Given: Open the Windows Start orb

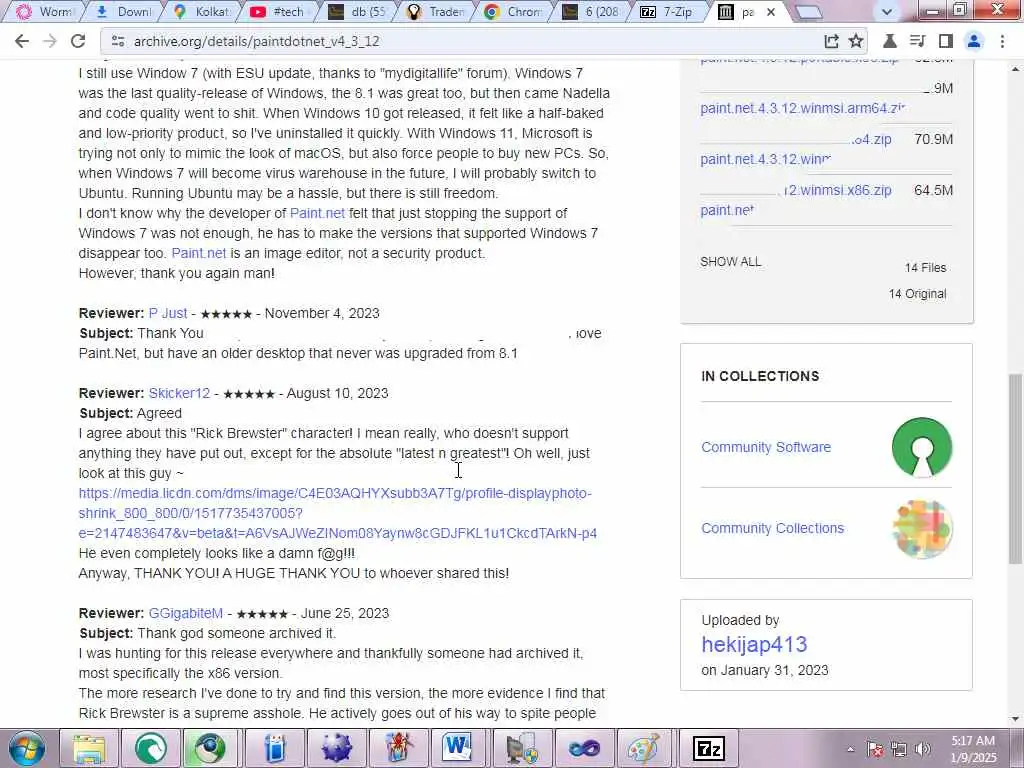Looking at the screenshot, I should click(x=27, y=748).
